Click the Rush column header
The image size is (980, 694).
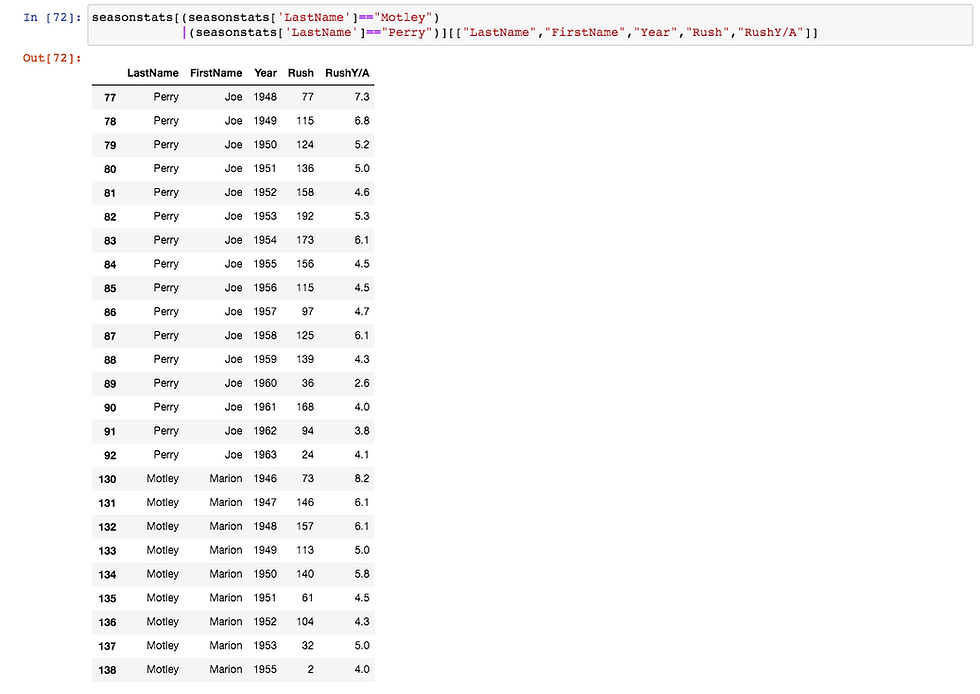[x=301, y=73]
